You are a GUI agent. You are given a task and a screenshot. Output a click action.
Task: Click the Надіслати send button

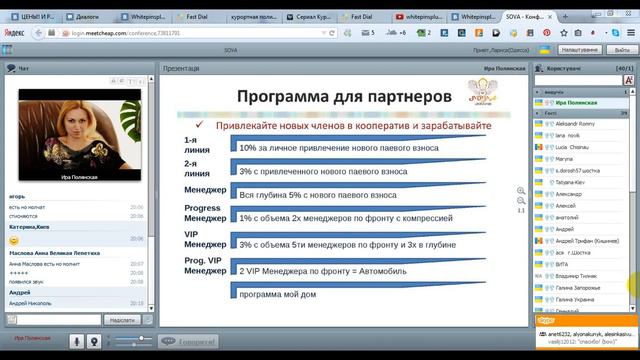122,320
